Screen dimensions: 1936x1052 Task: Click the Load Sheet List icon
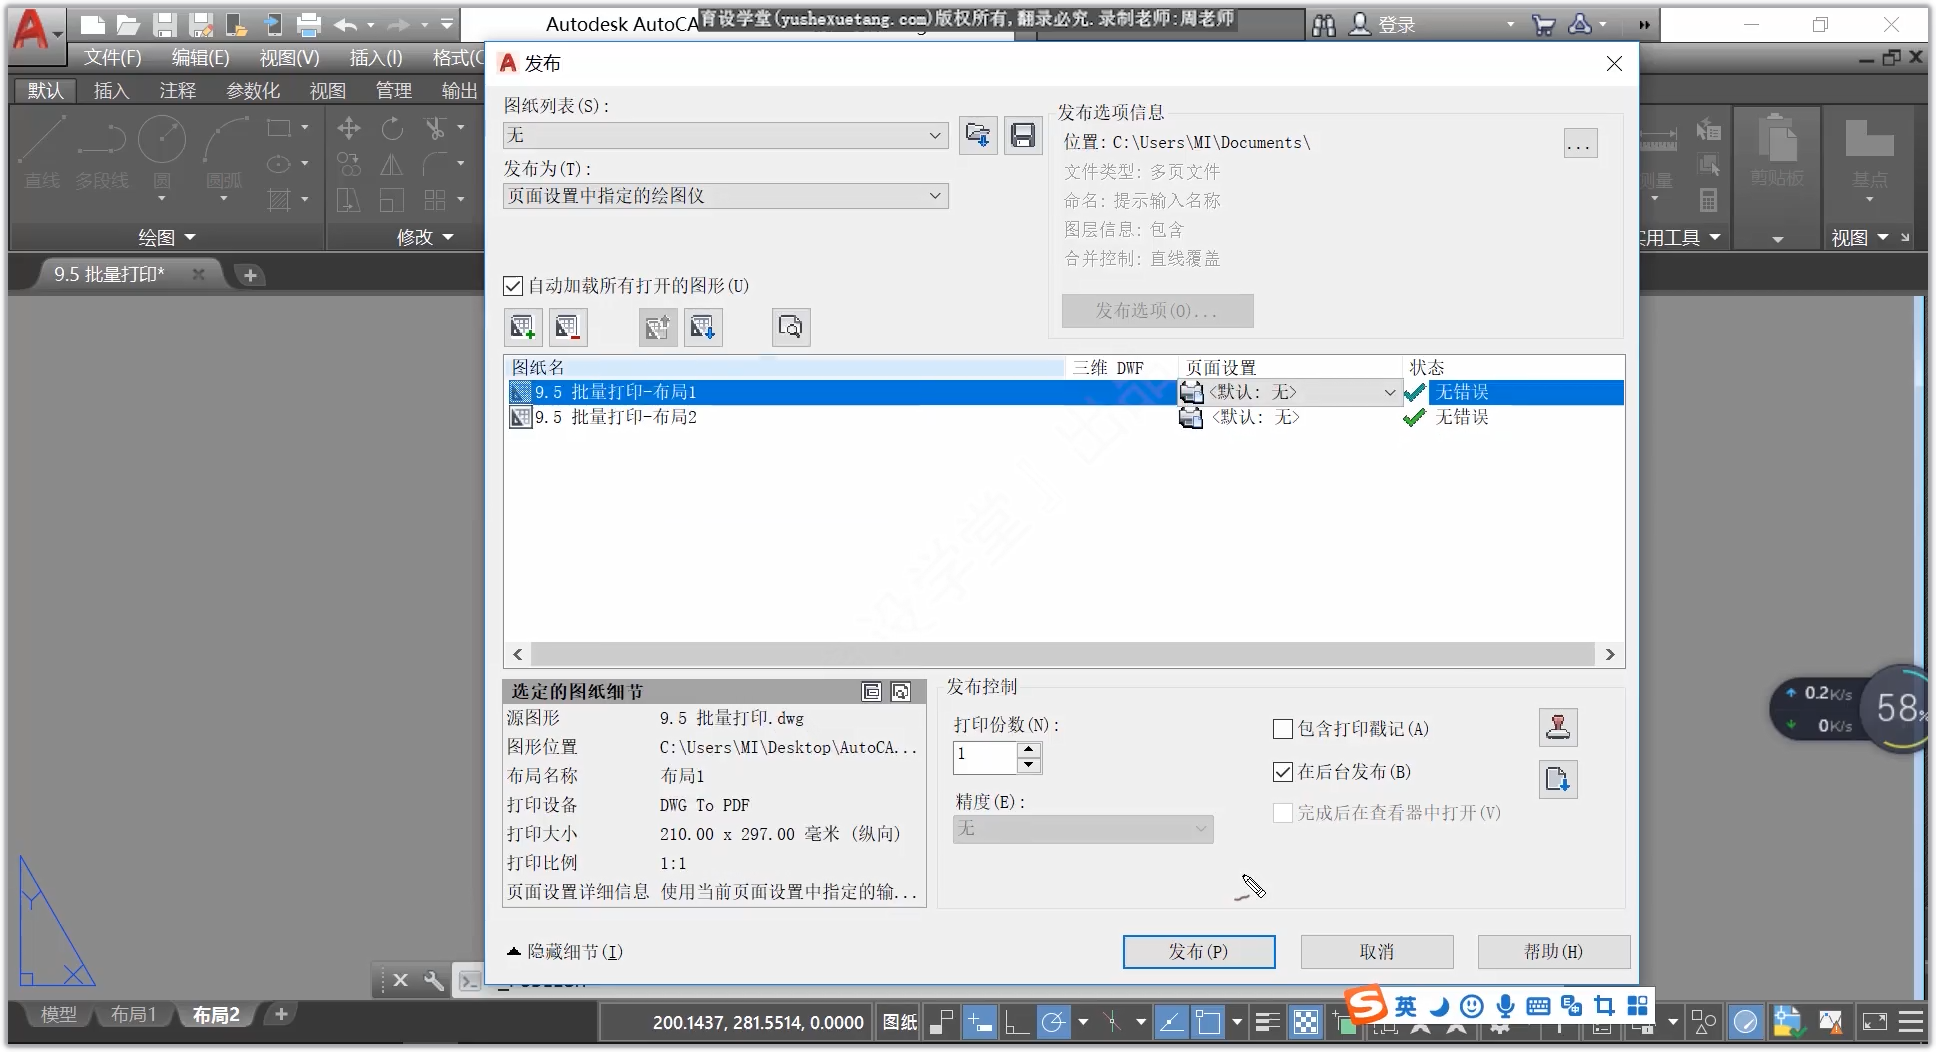[x=978, y=135]
